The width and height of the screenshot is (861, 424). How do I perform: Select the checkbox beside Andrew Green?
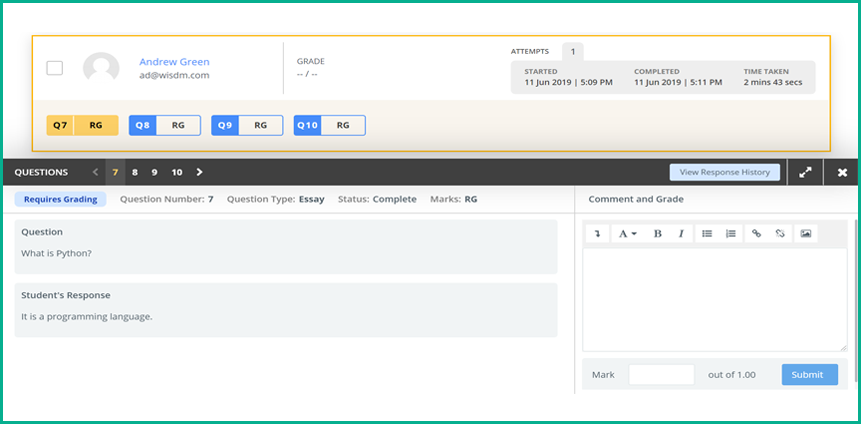pyautogui.click(x=54, y=68)
